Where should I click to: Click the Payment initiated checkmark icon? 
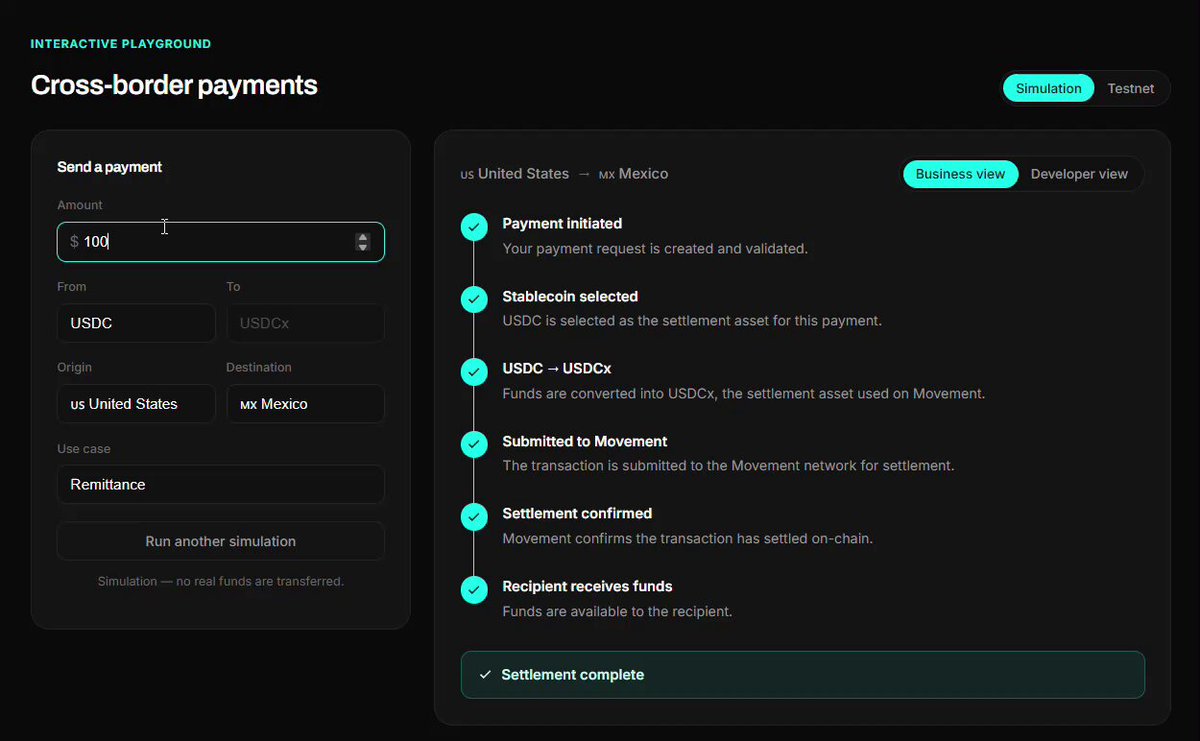(474, 227)
